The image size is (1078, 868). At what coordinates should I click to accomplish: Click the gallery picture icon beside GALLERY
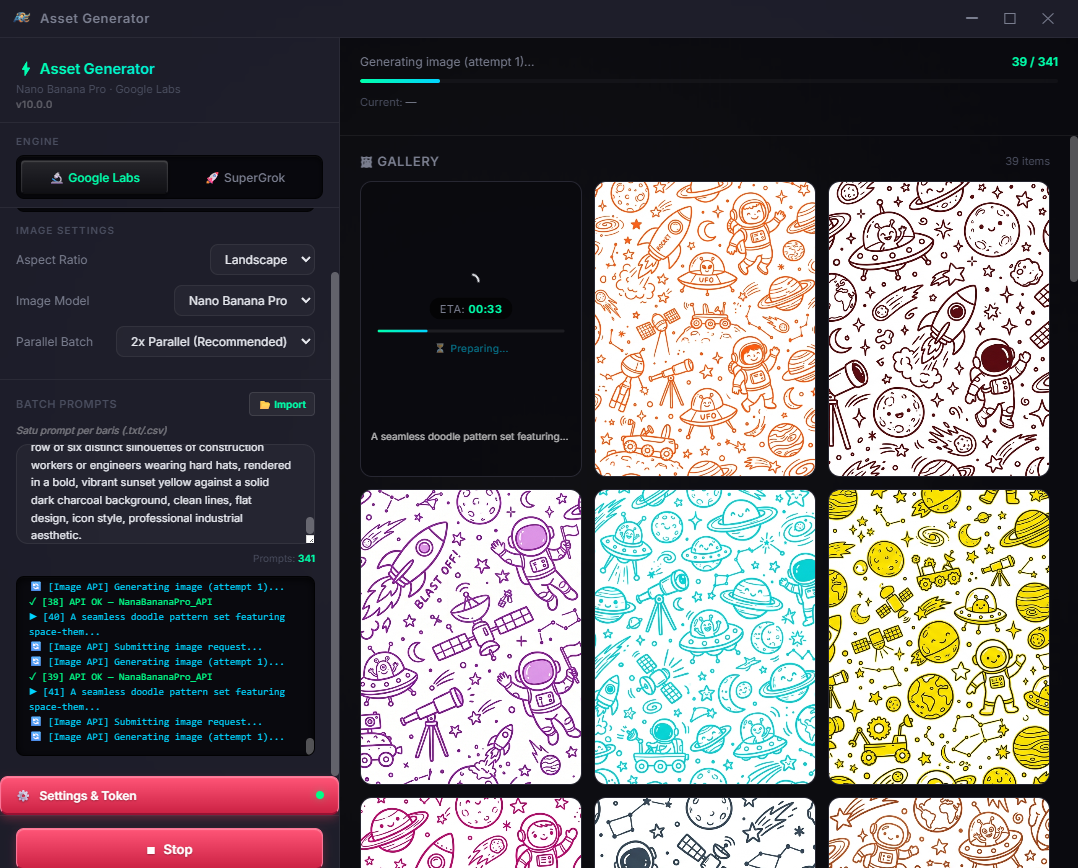click(x=366, y=162)
